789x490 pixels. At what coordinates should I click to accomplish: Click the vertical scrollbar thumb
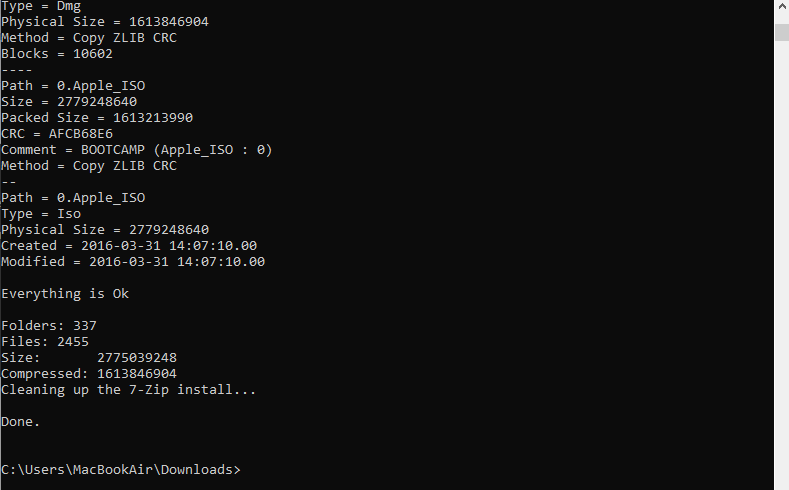[x=781, y=32]
